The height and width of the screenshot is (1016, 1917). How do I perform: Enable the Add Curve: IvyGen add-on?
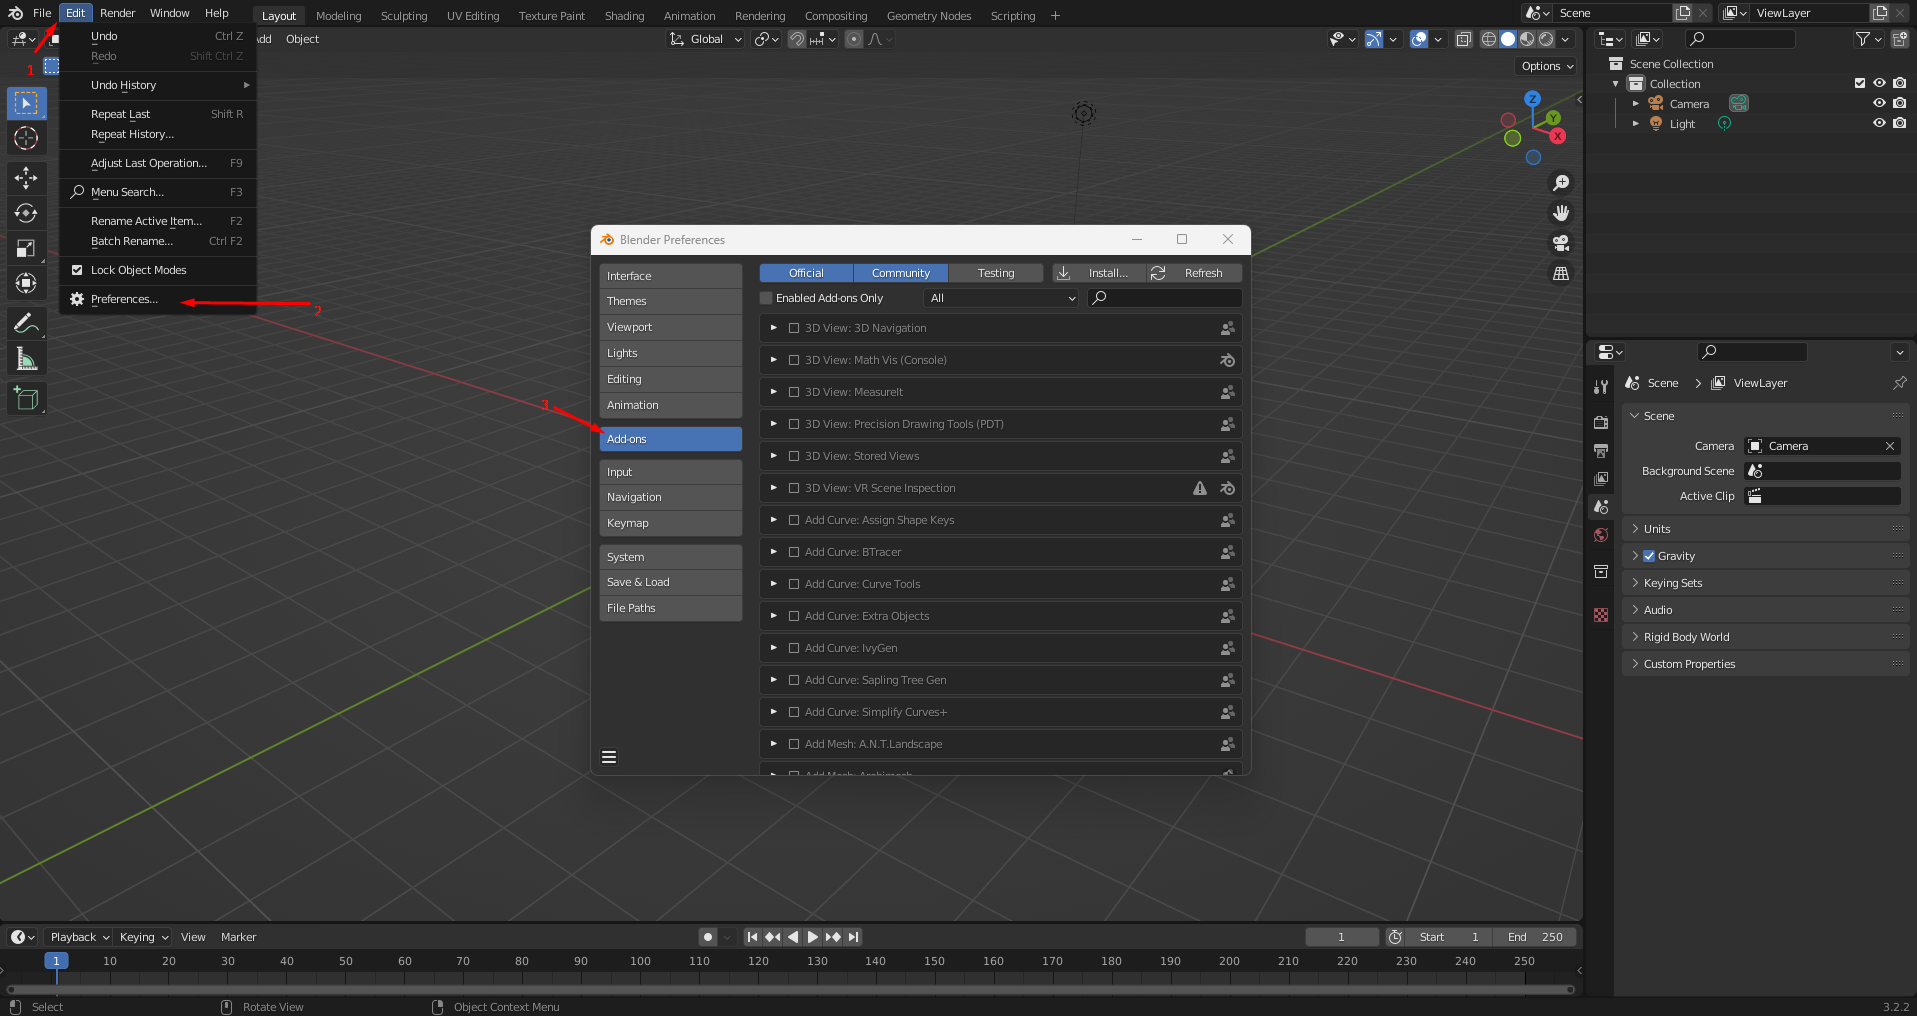click(794, 648)
